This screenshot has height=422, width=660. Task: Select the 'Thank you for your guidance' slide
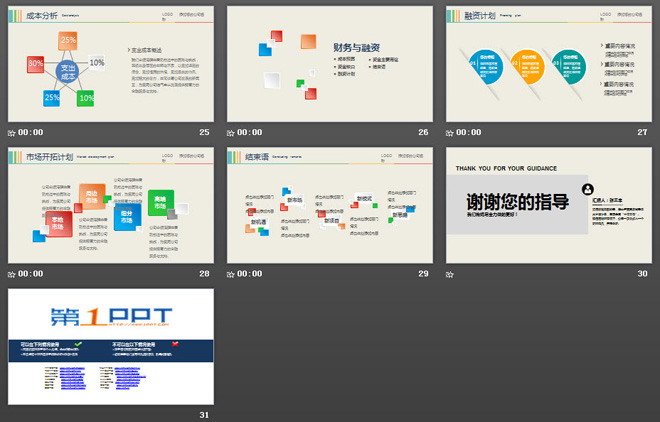coord(548,205)
